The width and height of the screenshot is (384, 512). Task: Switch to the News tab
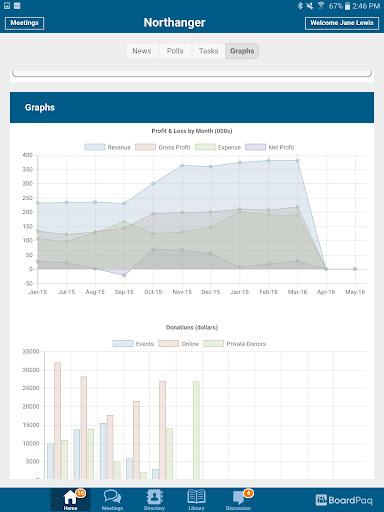[x=142, y=51]
